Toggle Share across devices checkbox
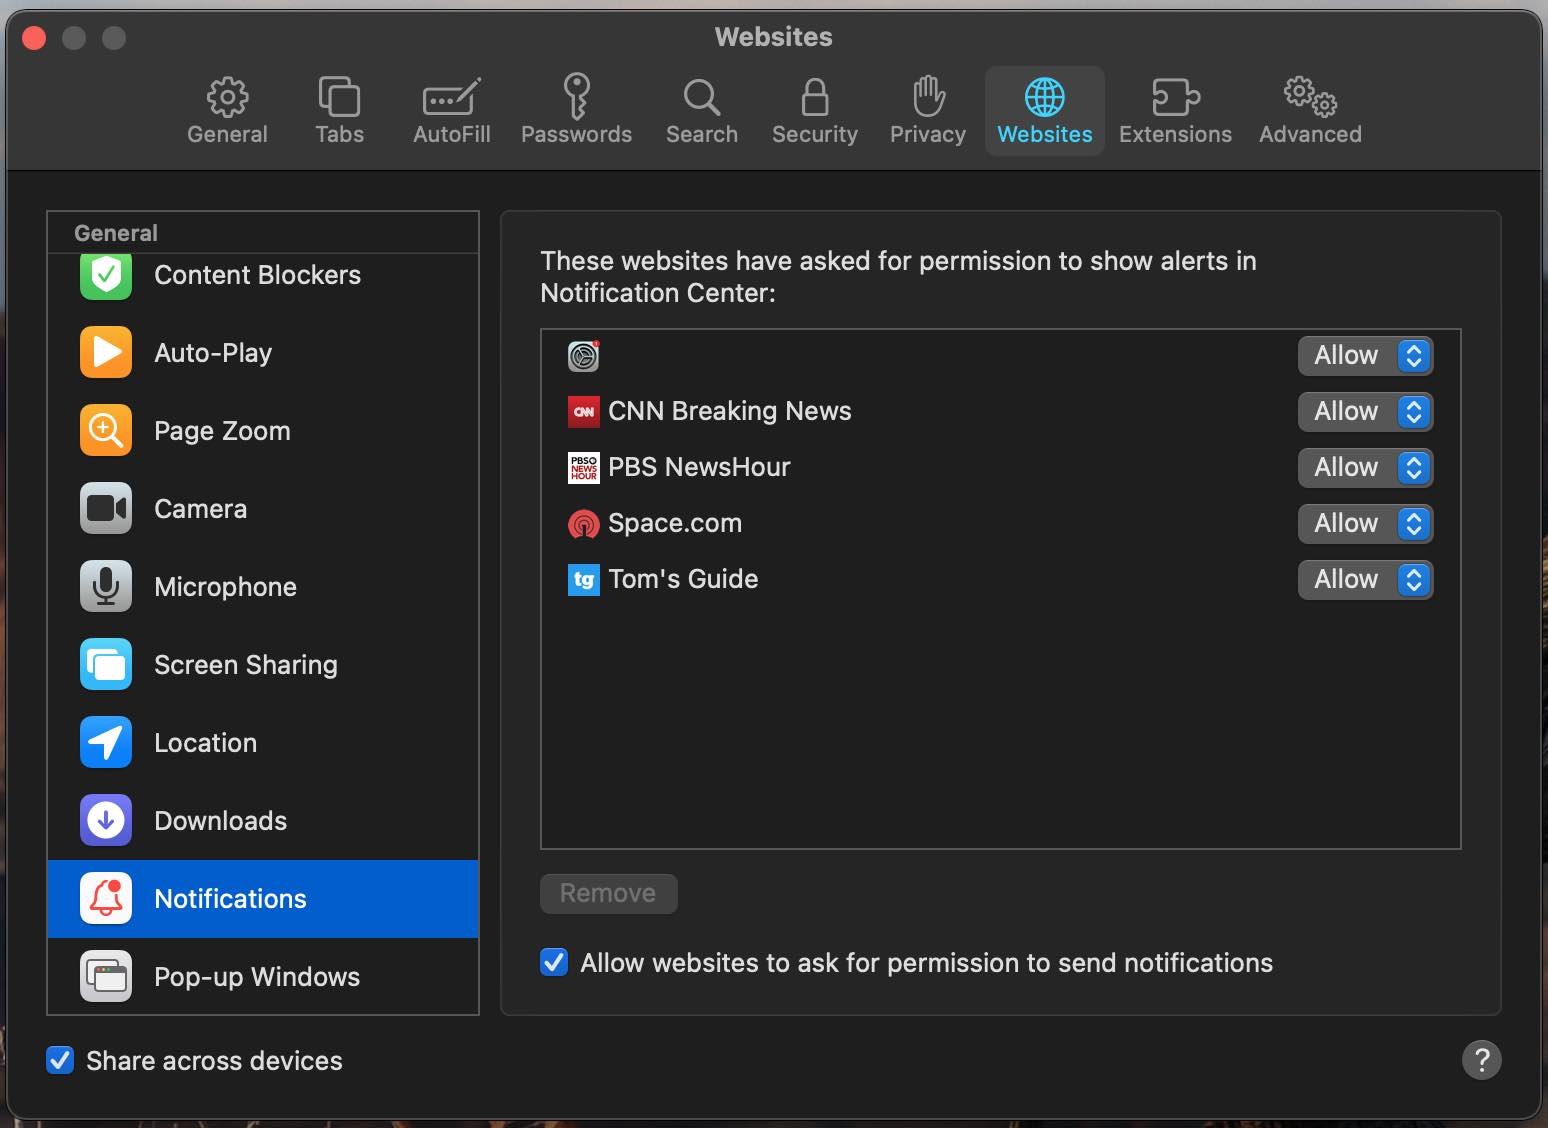Viewport: 1548px width, 1128px height. pos(60,1060)
